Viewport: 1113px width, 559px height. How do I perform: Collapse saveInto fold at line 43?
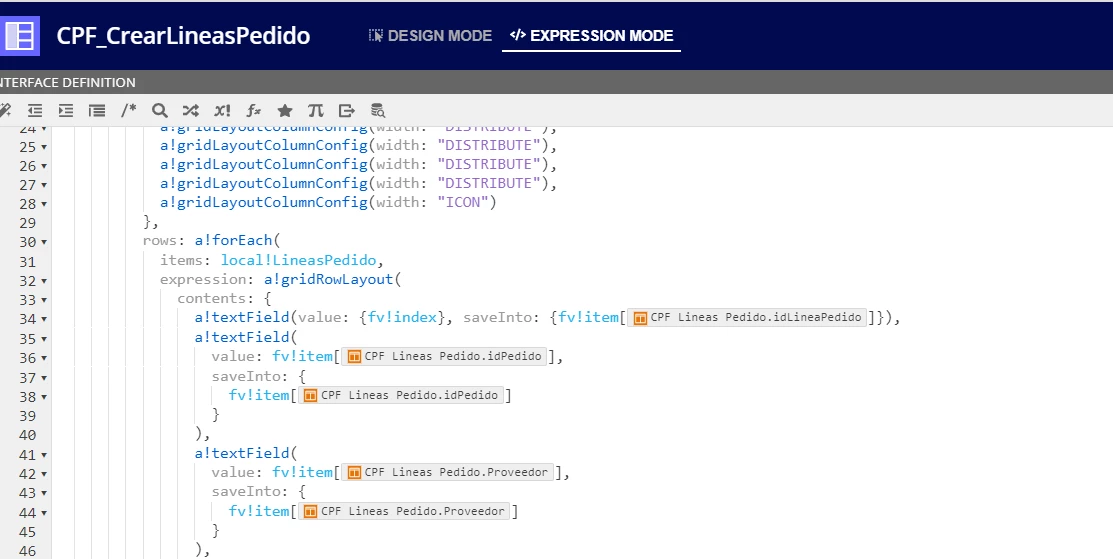[44, 493]
